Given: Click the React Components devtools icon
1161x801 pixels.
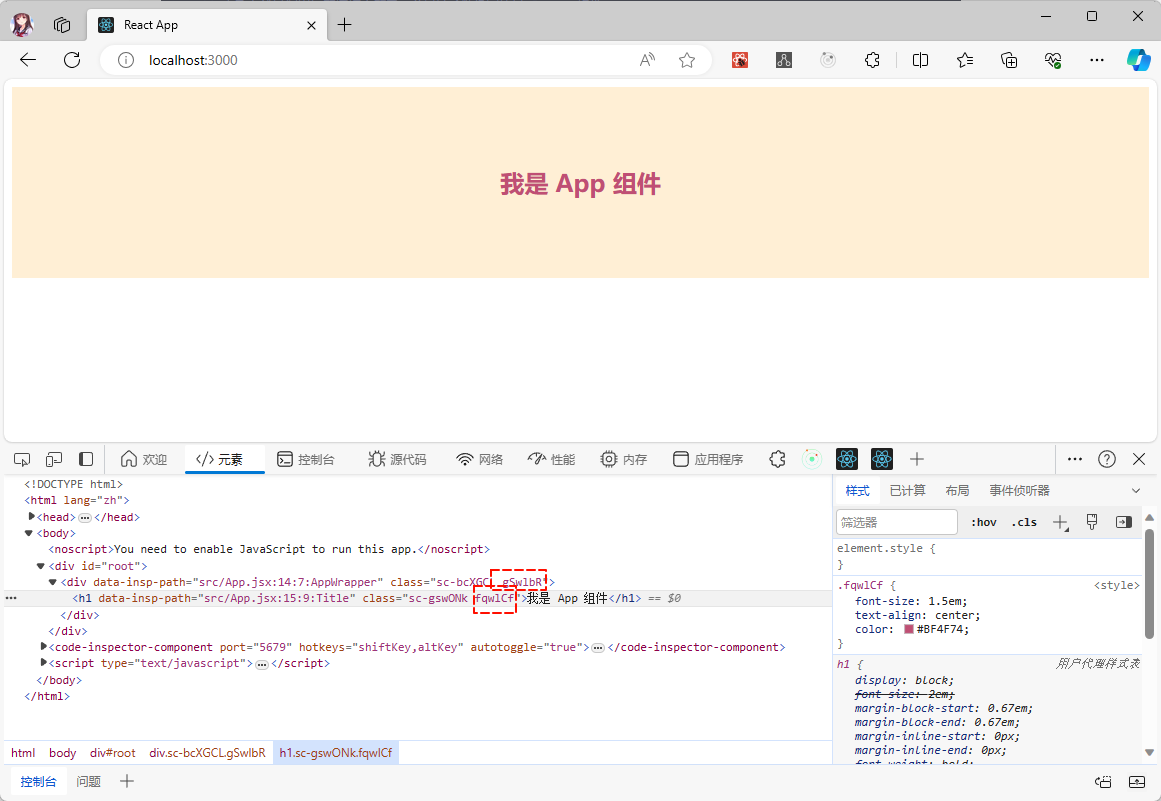Looking at the screenshot, I should (848, 459).
